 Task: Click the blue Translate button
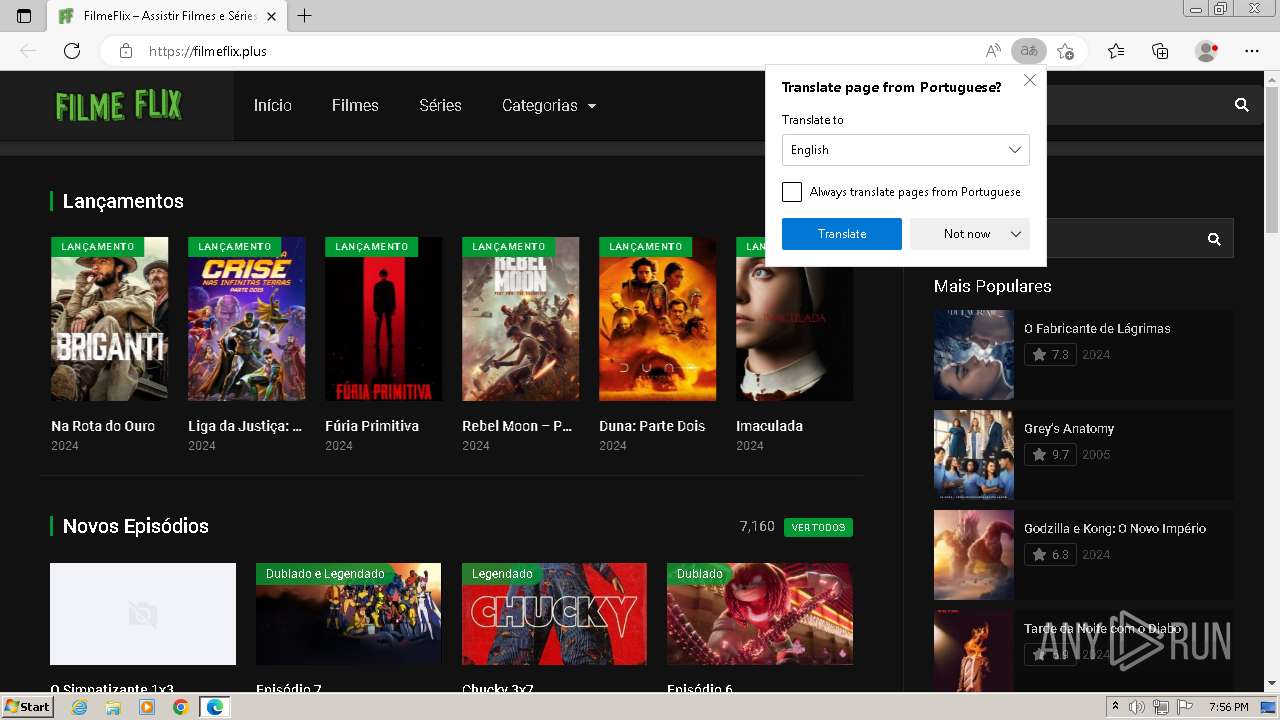coord(842,234)
